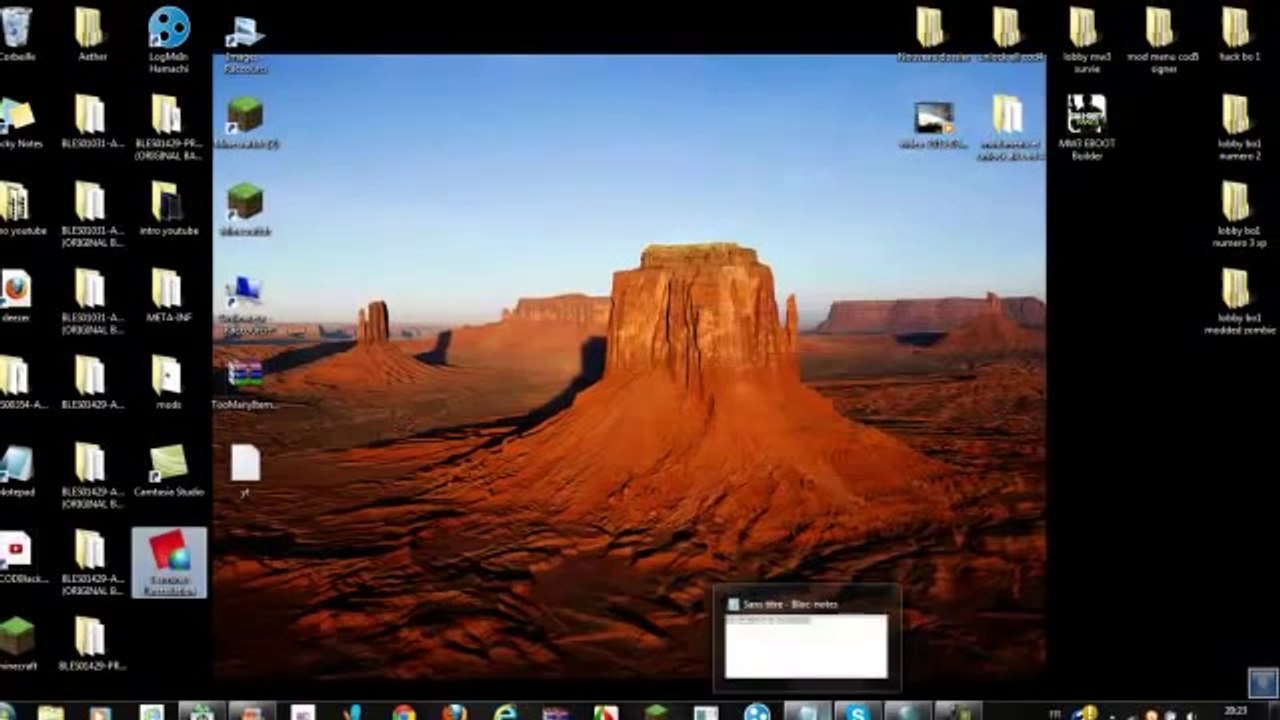Select the Nouveau dossier folder

point(932,35)
